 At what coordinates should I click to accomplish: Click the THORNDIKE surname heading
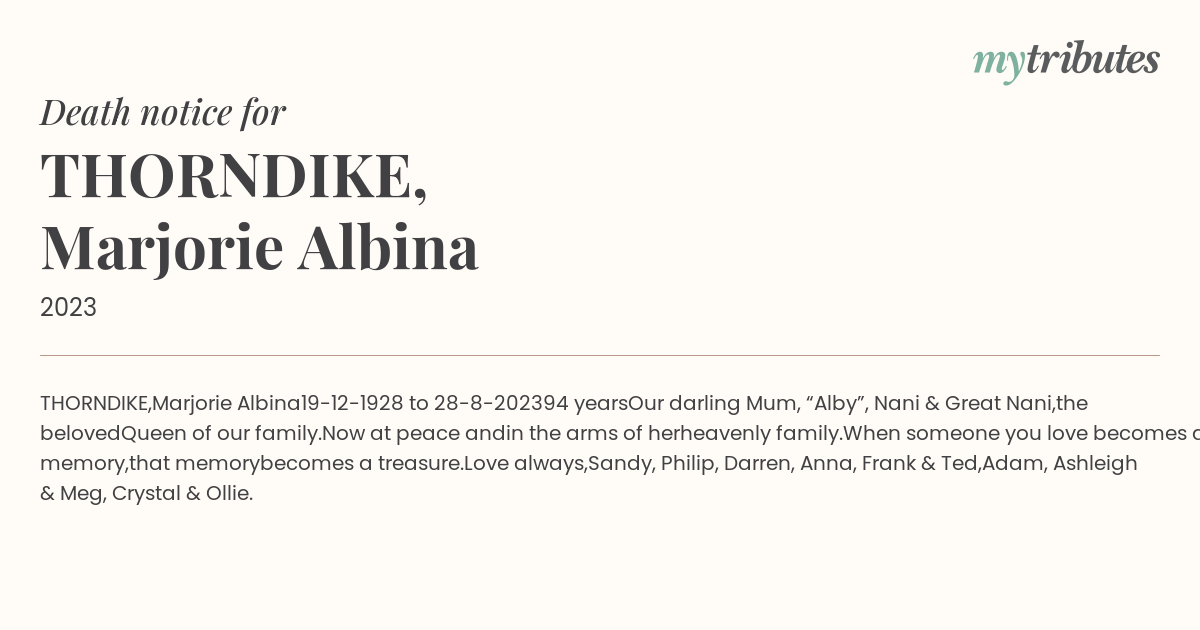click(234, 176)
